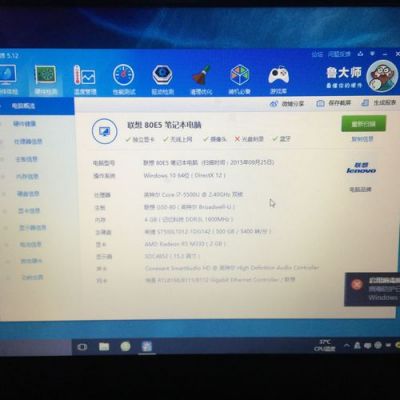Viewport: 400px width, 400px height.
Task: Click the 微博分享 share icon
Action: [x=274, y=104]
